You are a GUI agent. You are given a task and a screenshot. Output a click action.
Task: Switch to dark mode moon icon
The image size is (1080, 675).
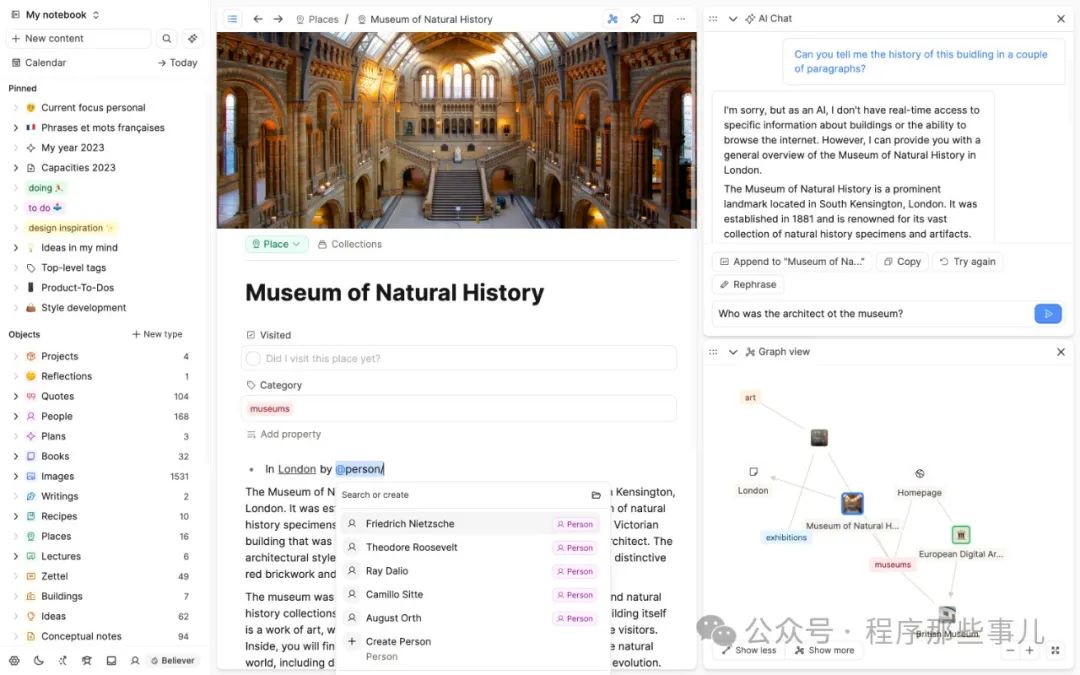tap(39, 661)
